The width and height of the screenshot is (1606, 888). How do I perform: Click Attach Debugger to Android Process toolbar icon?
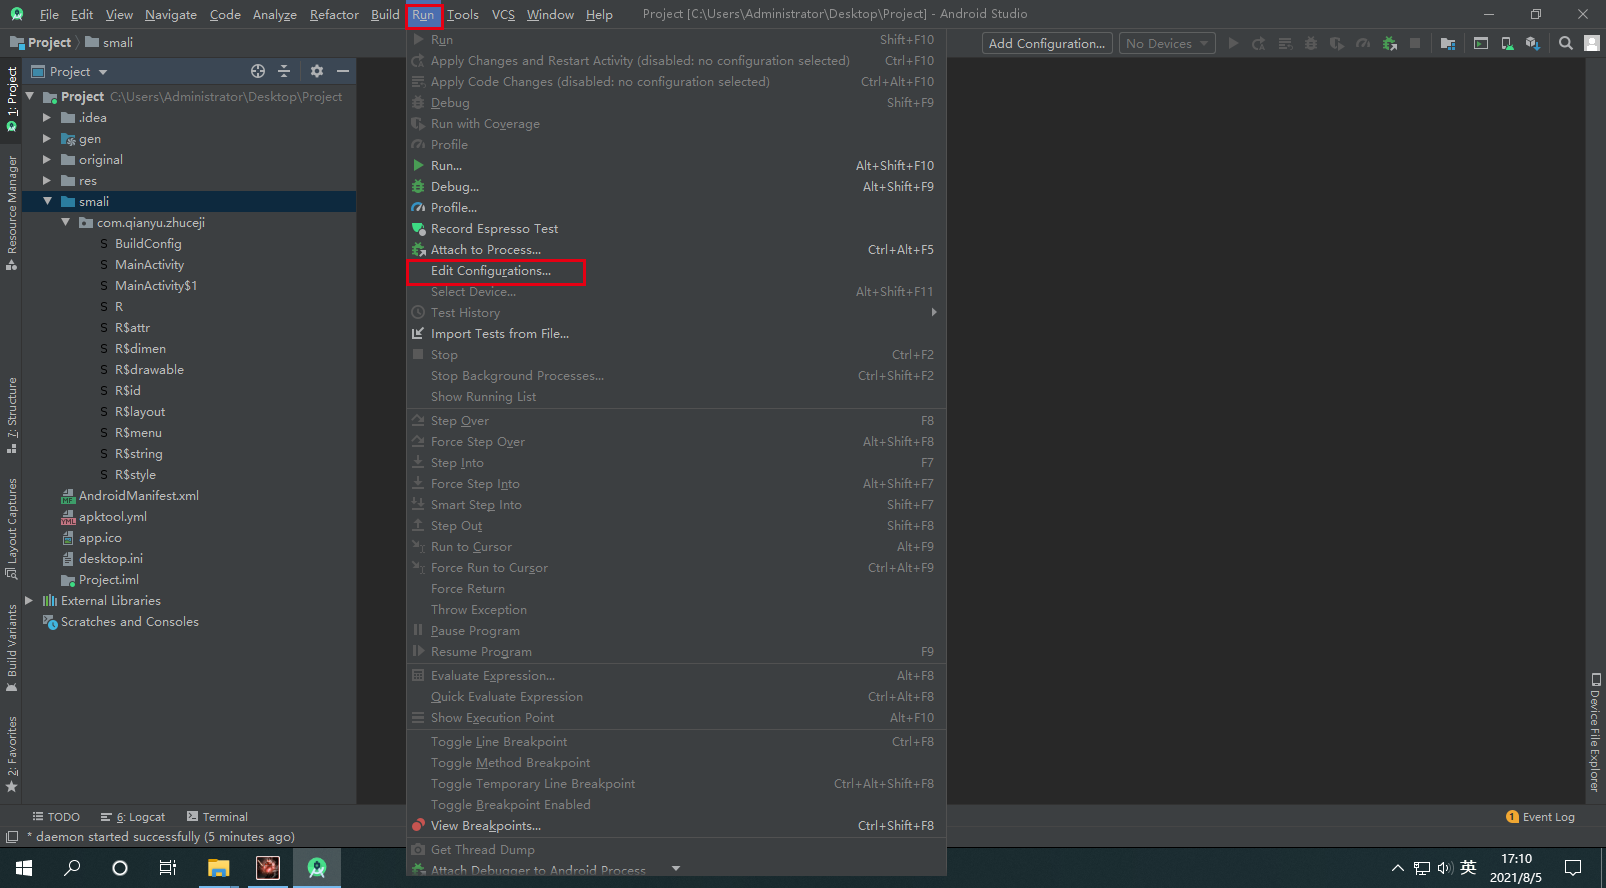click(x=1389, y=43)
